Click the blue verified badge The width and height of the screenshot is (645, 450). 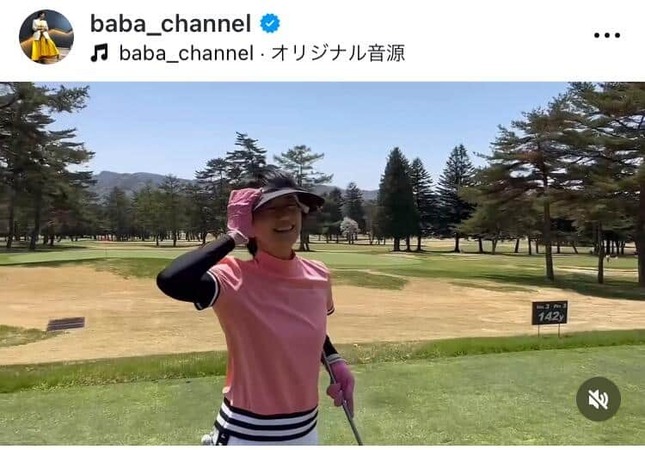[x=270, y=23]
